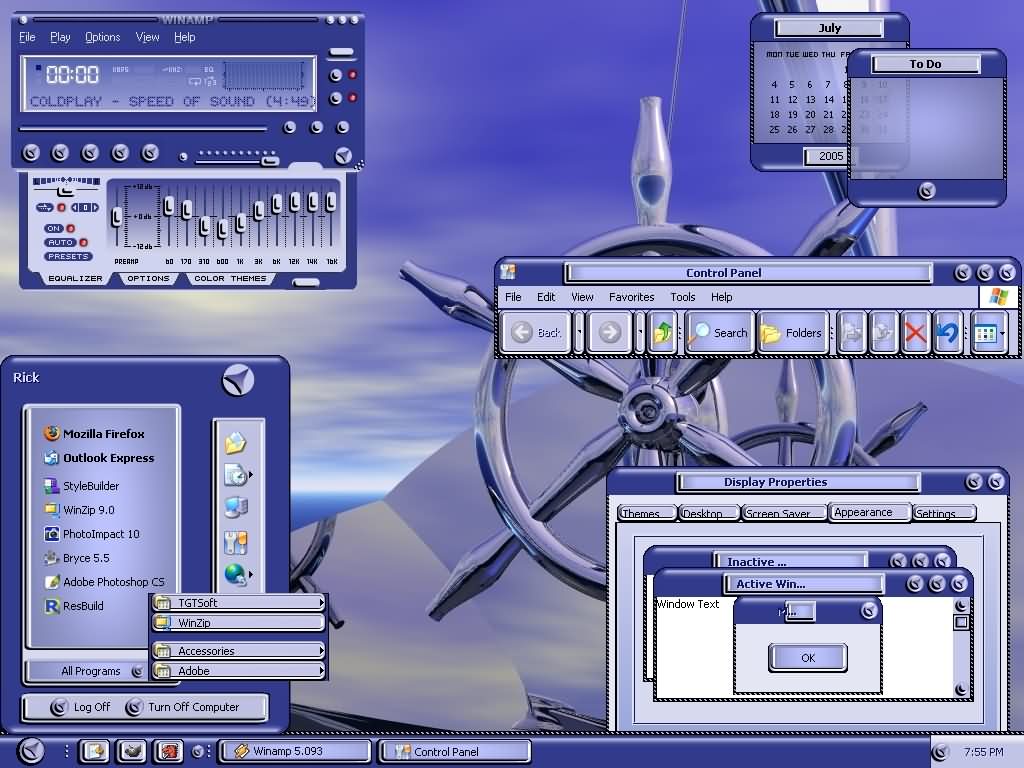Click the red X Delete icon in toolbar
The image size is (1024, 768).
coord(916,333)
